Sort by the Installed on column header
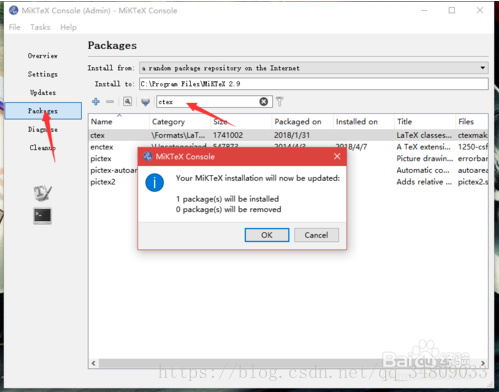Screen dimensions: 499x392 point(363,122)
